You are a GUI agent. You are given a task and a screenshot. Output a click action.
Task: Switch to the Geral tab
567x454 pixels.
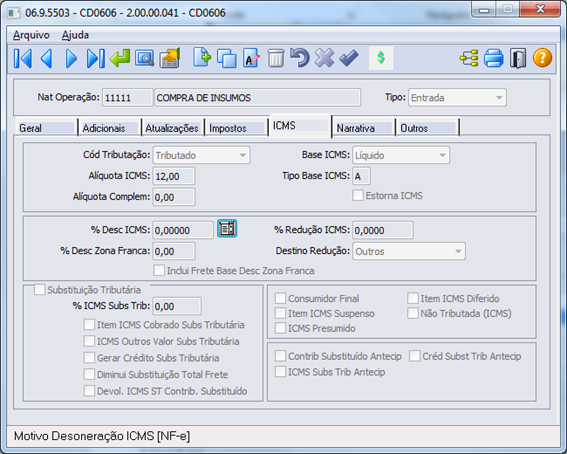click(46, 128)
